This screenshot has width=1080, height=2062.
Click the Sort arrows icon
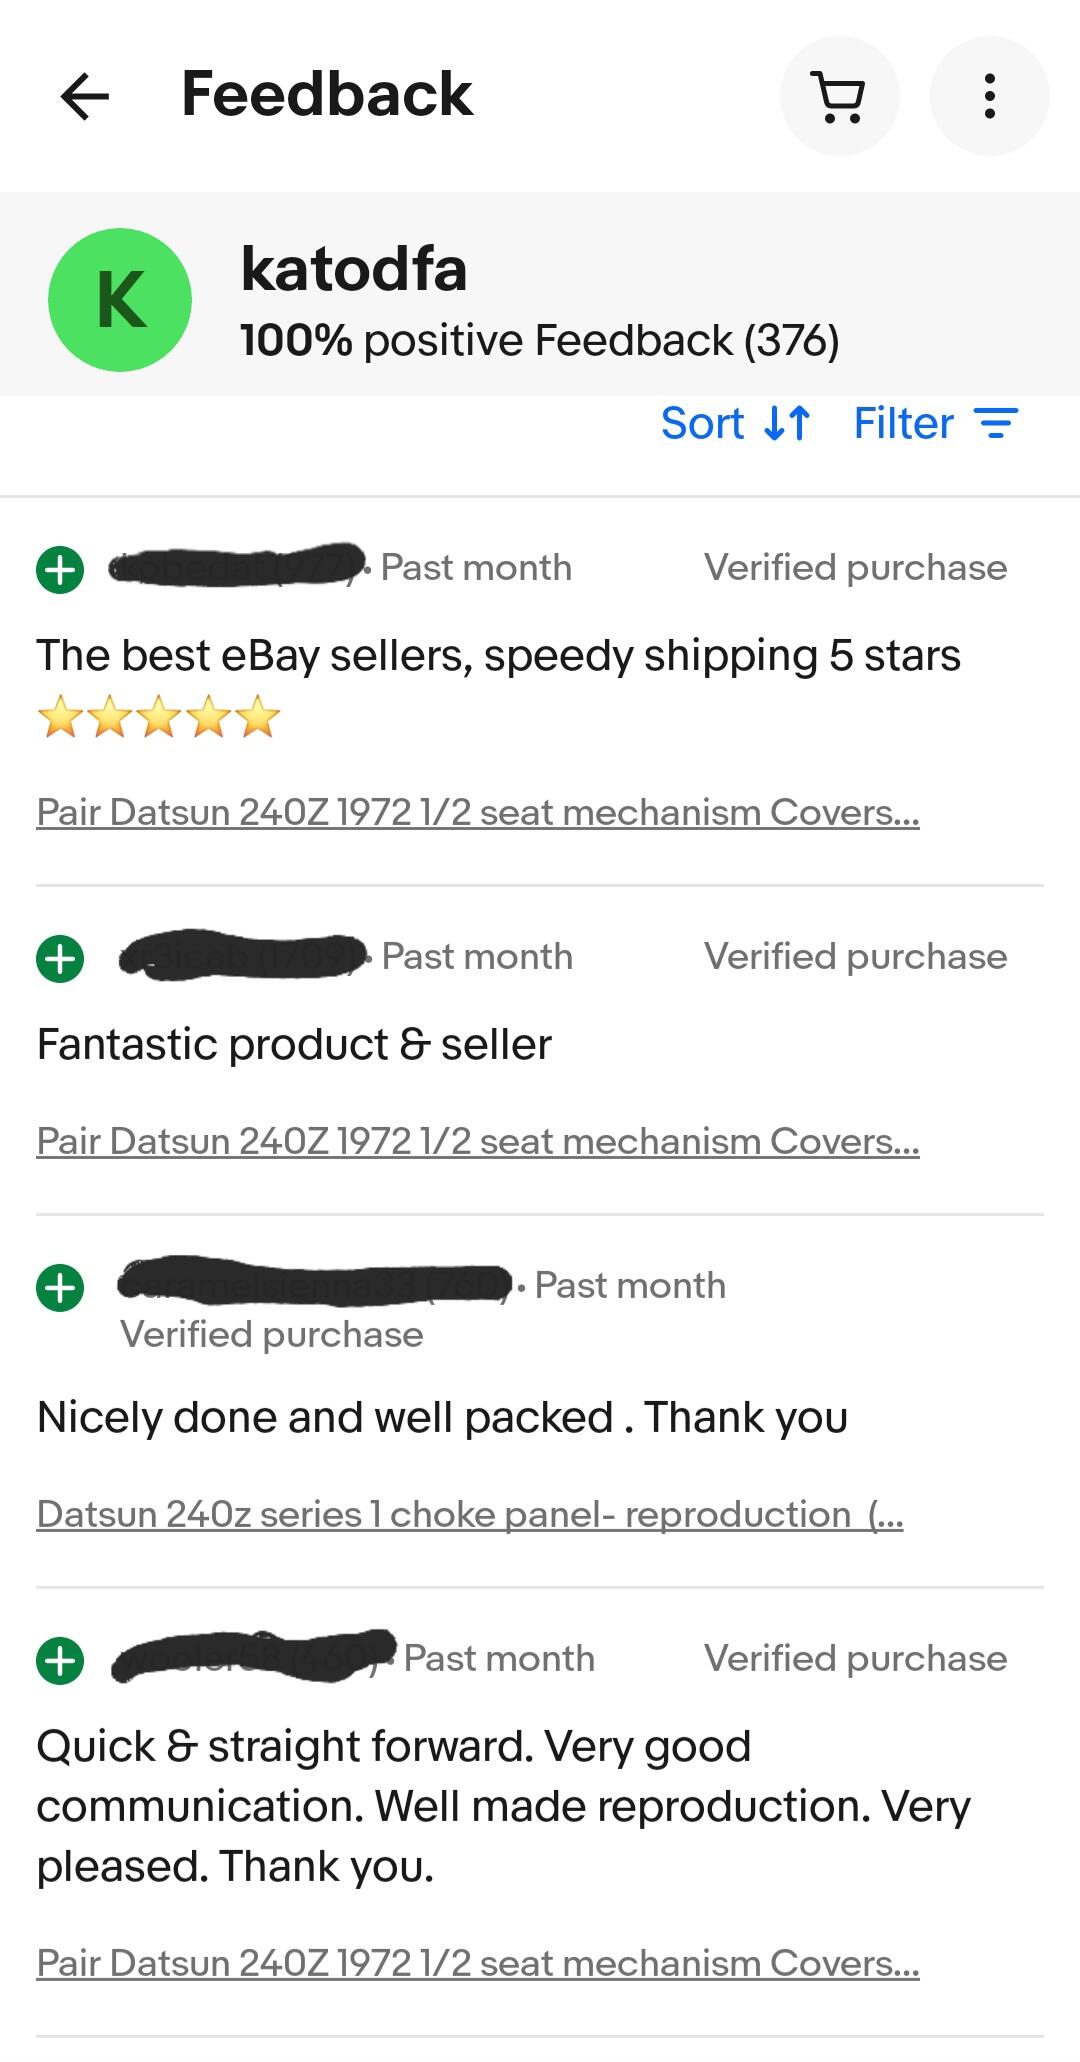[786, 423]
